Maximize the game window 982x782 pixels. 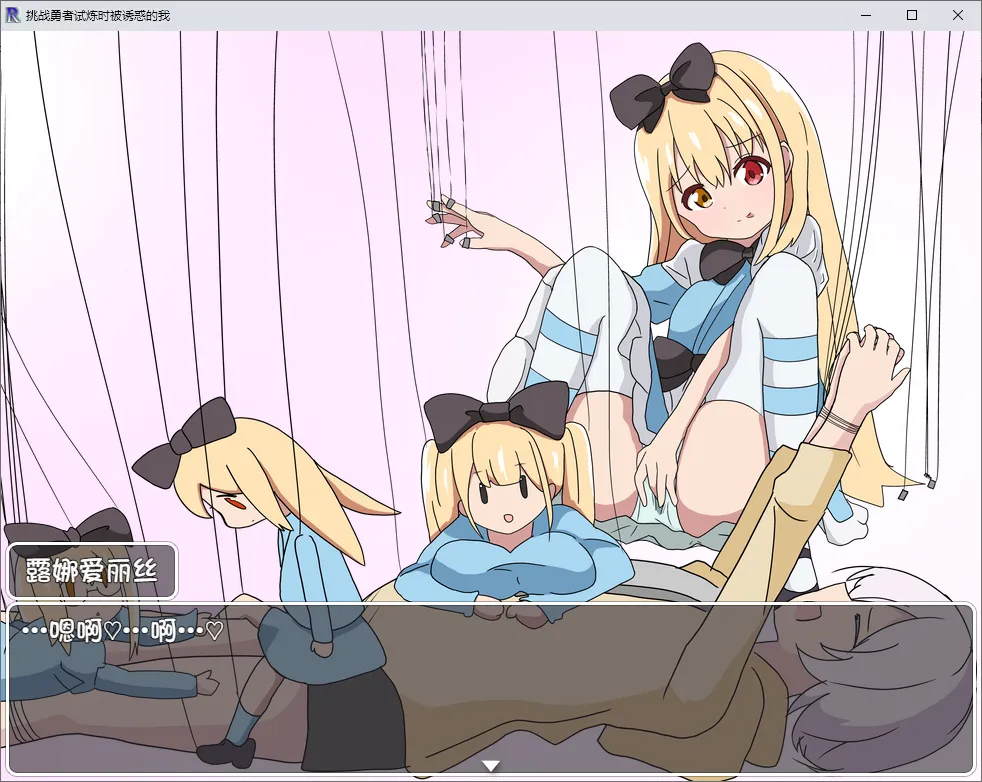pyautogui.click(x=911, y=15)
